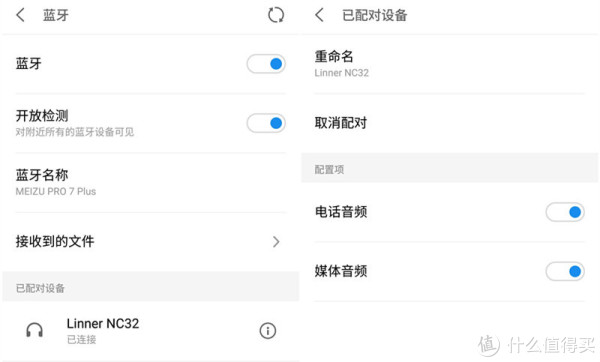600x362 pixels.
Task: Open the 接收到的文件 chevron arrow
Action: tap(276, 242)
